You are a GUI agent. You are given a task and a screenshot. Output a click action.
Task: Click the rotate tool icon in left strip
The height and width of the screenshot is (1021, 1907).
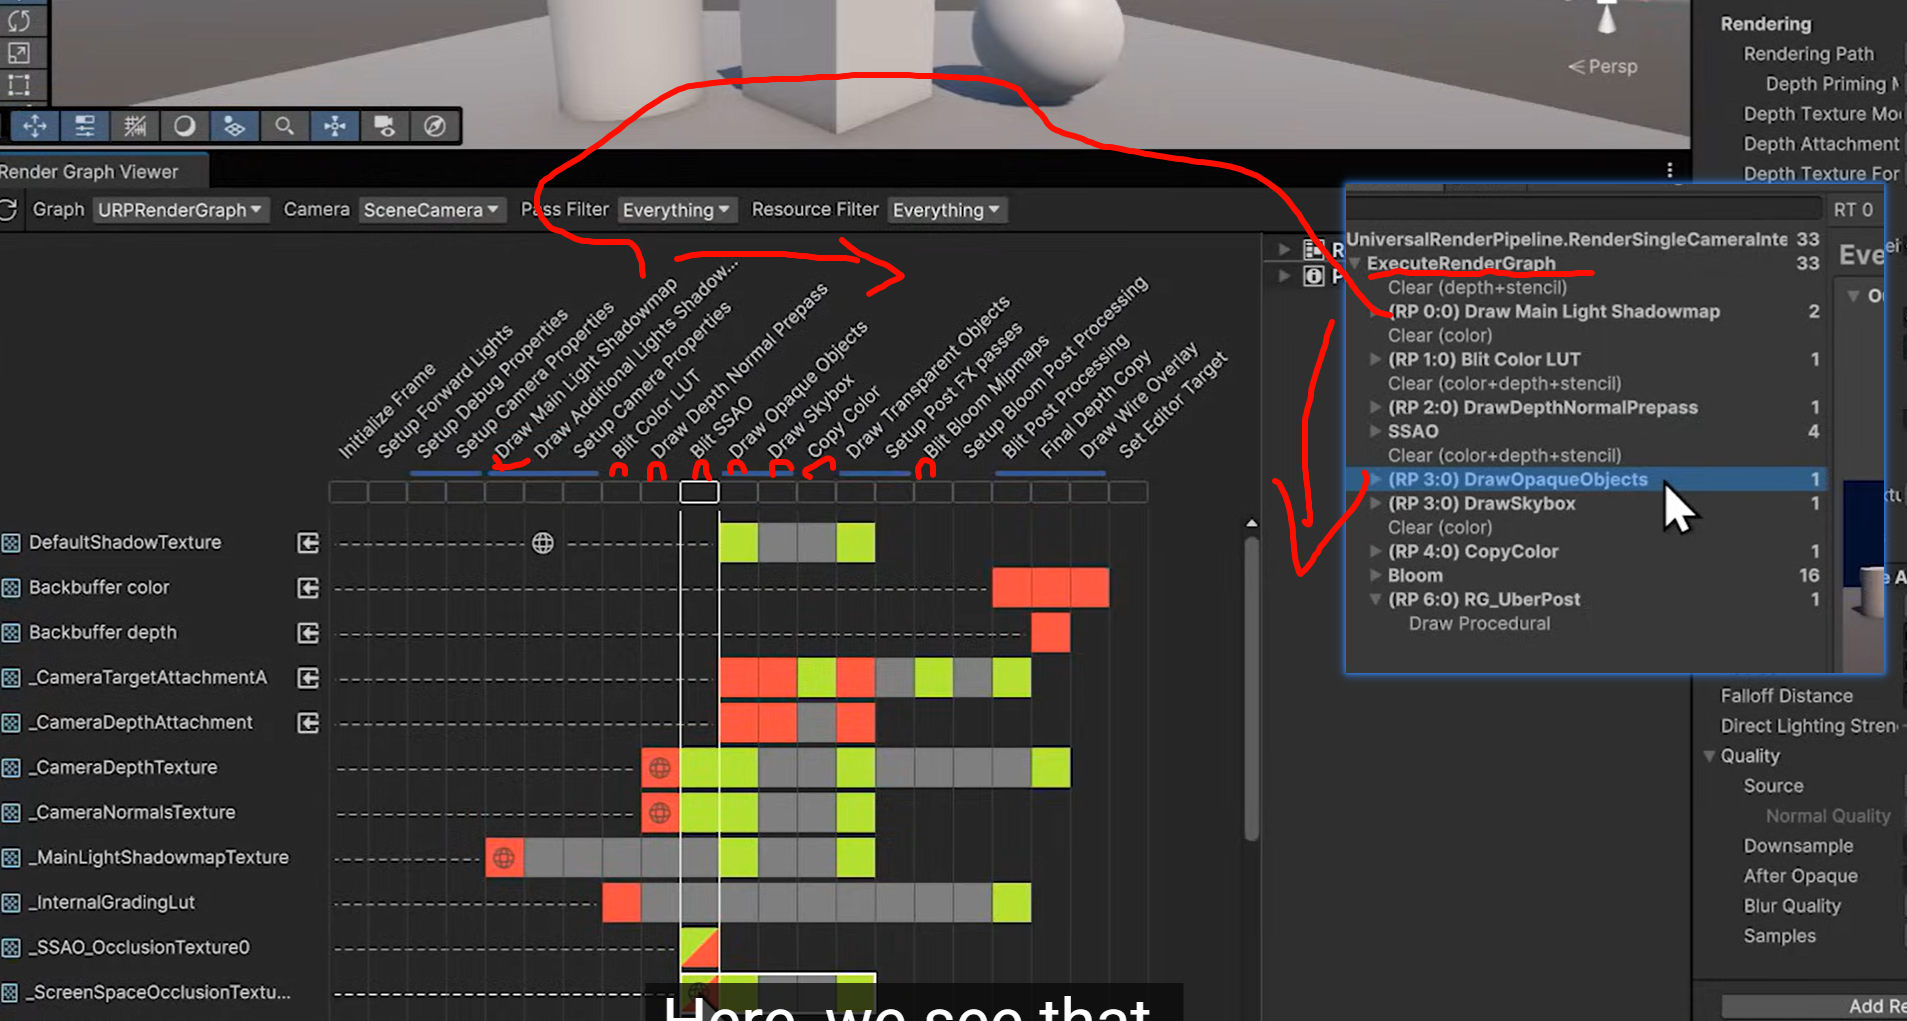pyautogui.click(x=19, y=20)
